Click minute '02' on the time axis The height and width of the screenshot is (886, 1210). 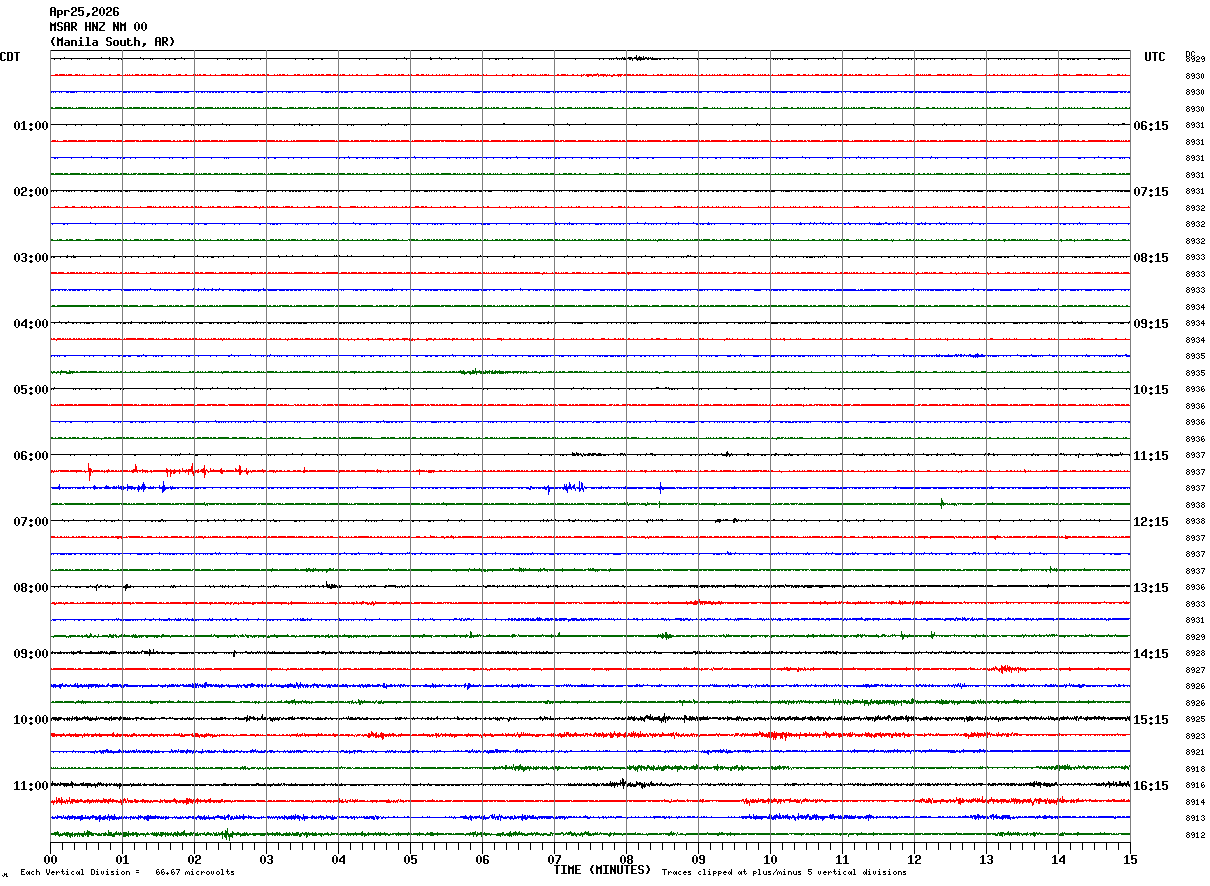click(x=194, y=859)
